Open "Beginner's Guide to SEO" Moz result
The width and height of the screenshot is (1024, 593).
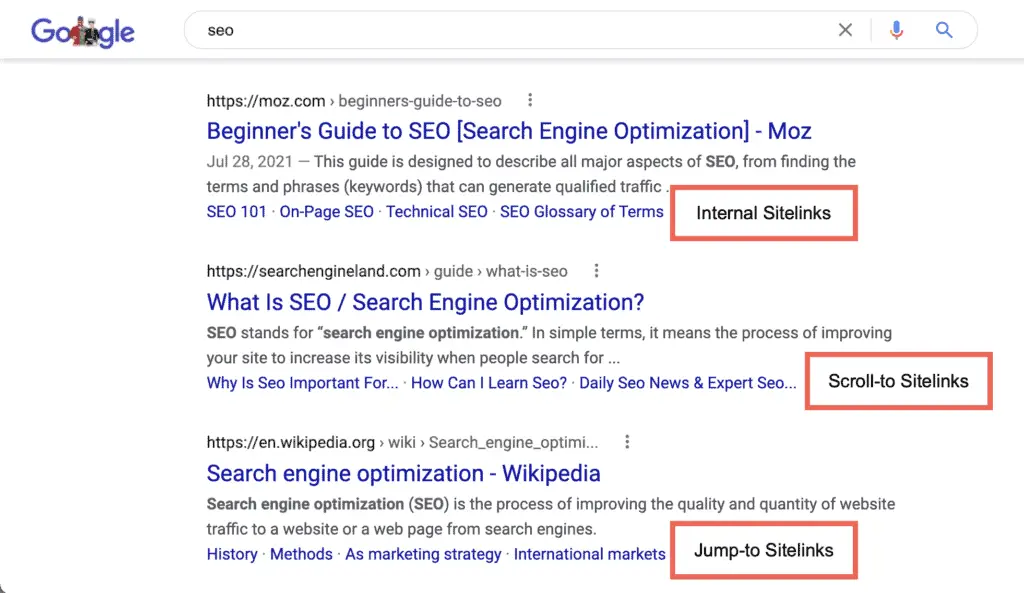509,131
